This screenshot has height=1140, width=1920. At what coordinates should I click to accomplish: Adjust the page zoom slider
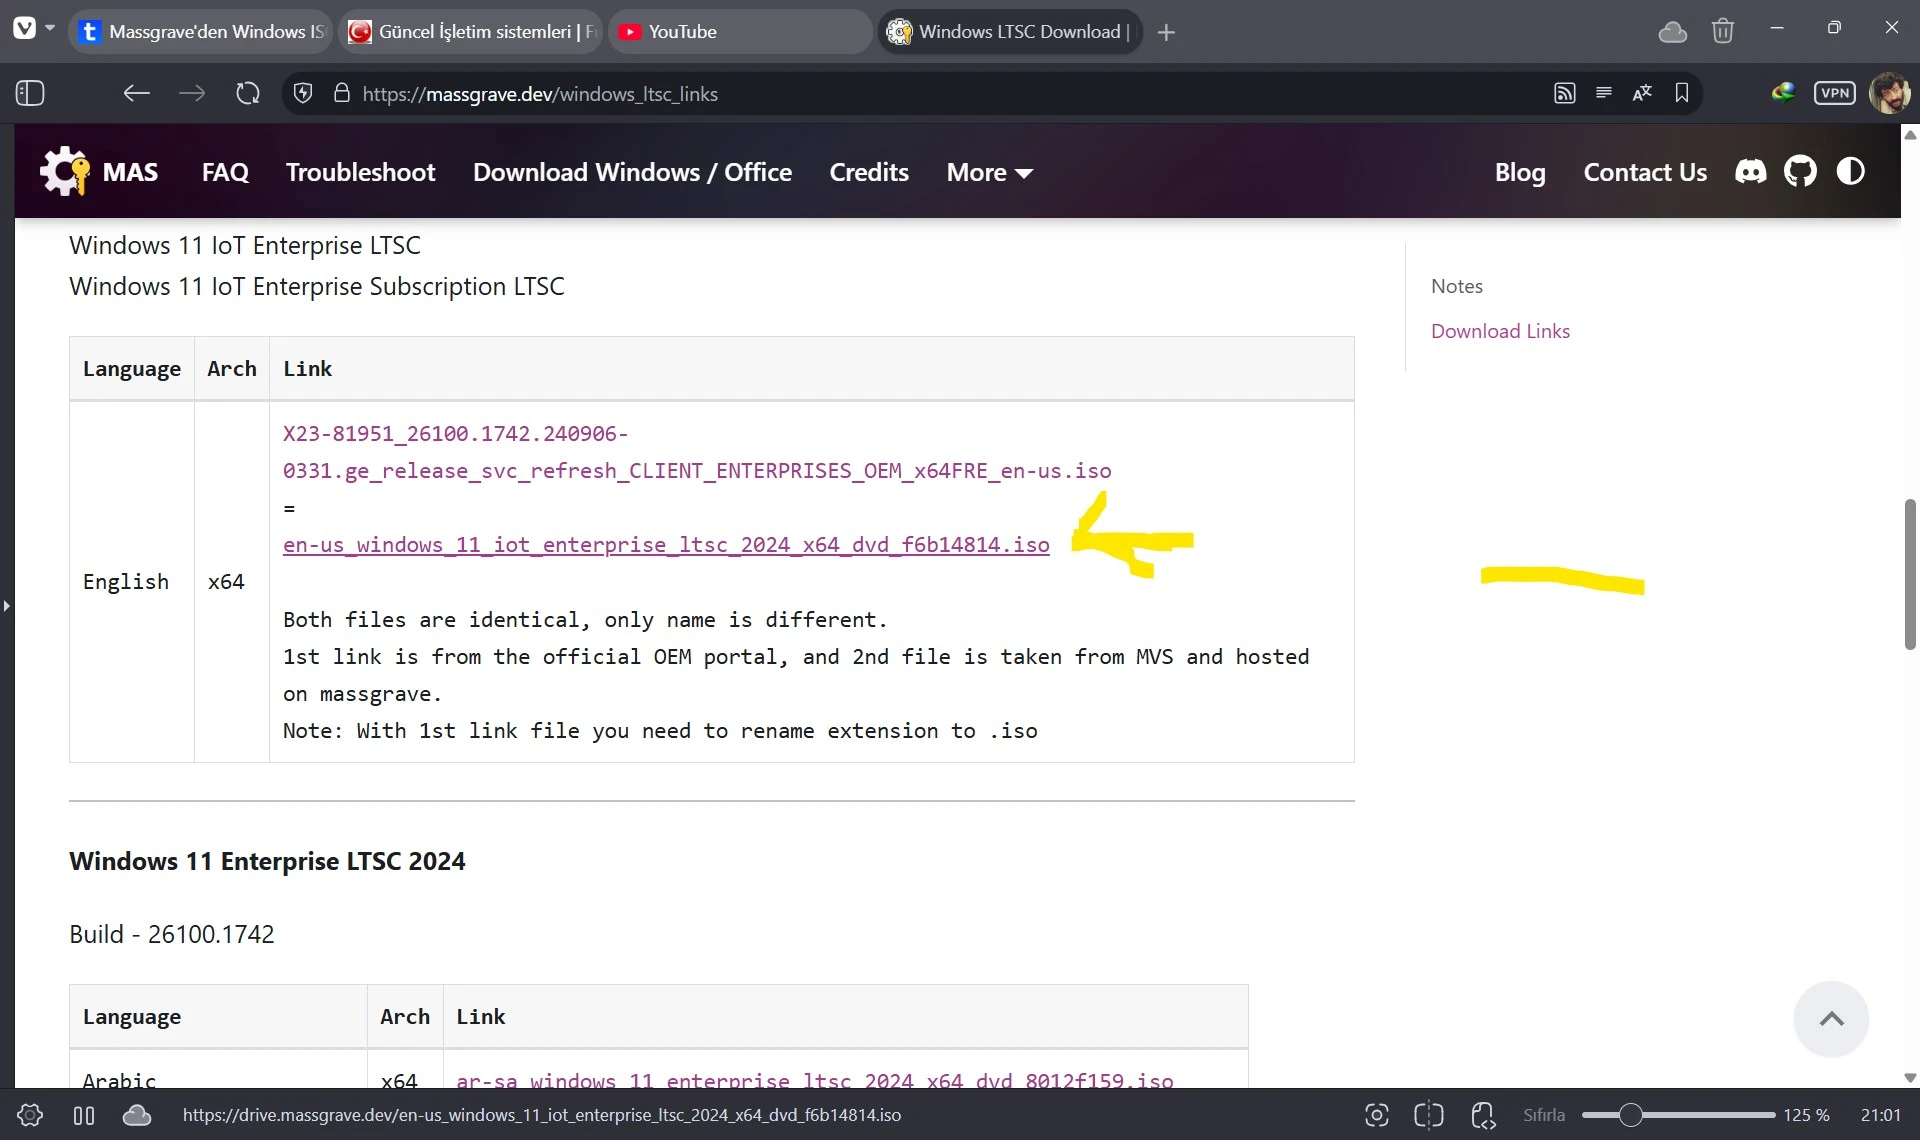pos(1678,1115)
